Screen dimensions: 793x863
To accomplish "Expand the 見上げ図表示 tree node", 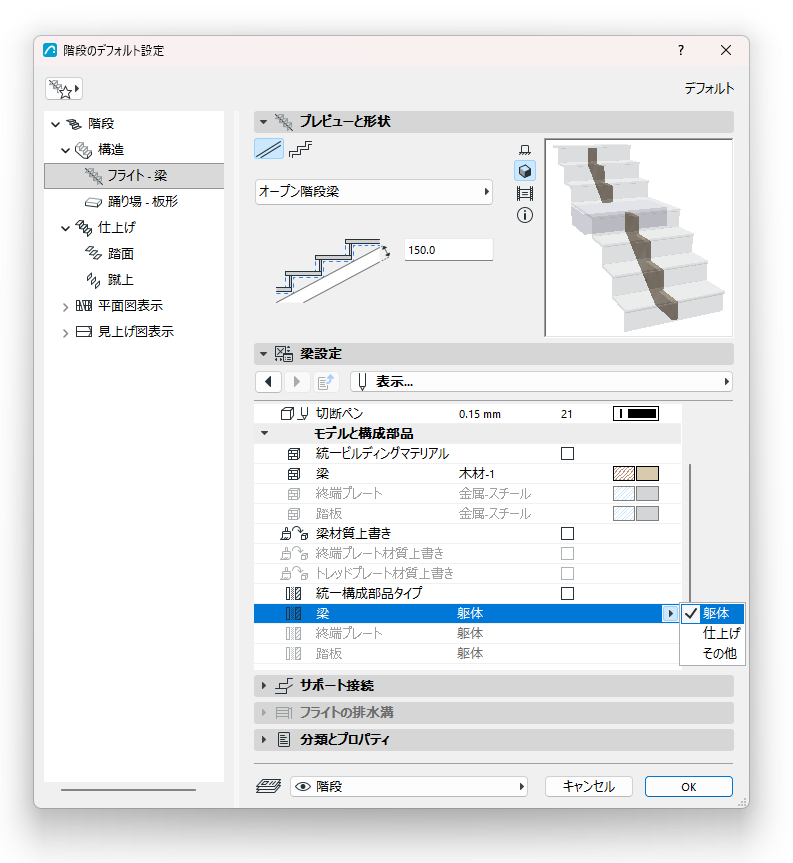I will point(65,332).
